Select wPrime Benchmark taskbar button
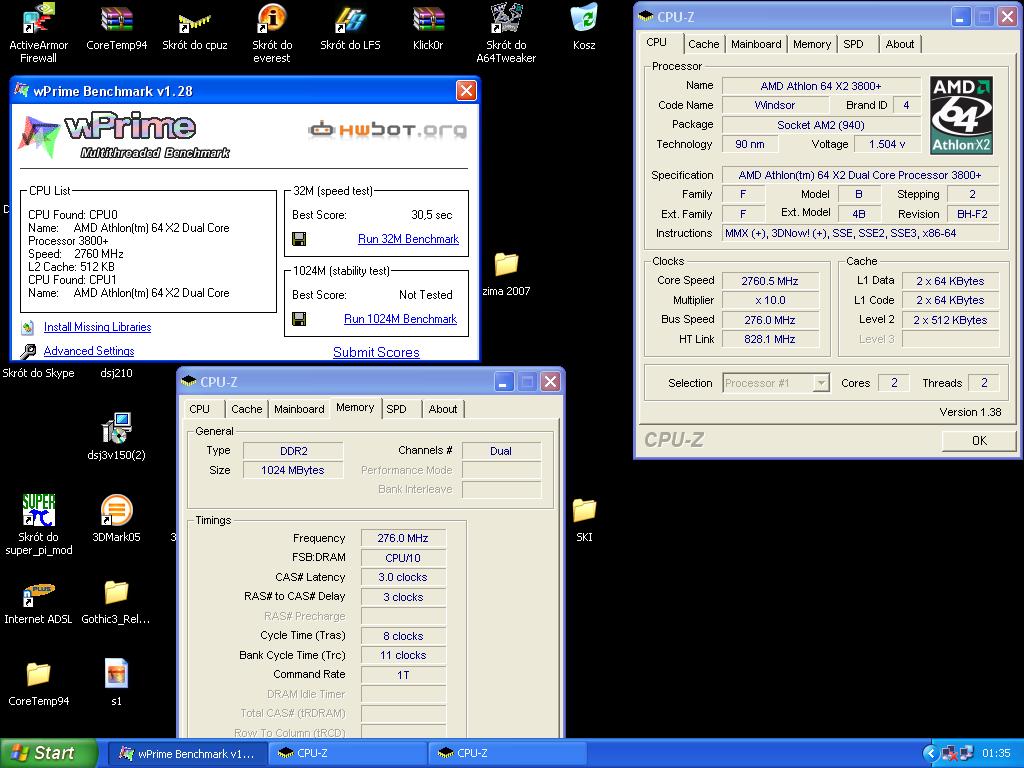The width and height of the screenshot is (1024, 768). (187, 753)
